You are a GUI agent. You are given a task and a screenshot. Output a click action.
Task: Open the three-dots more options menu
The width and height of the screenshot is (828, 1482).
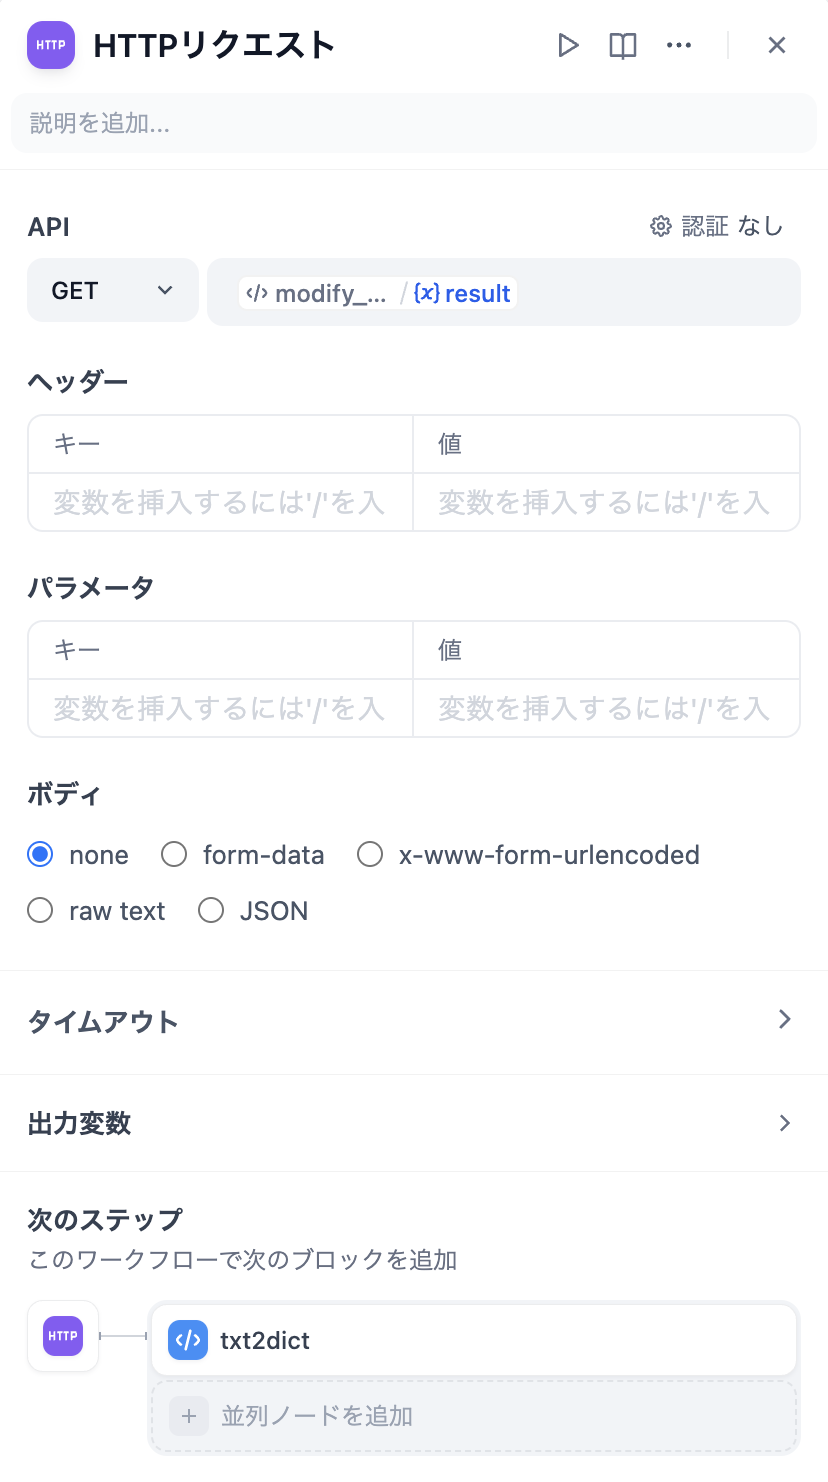point(679,45)
